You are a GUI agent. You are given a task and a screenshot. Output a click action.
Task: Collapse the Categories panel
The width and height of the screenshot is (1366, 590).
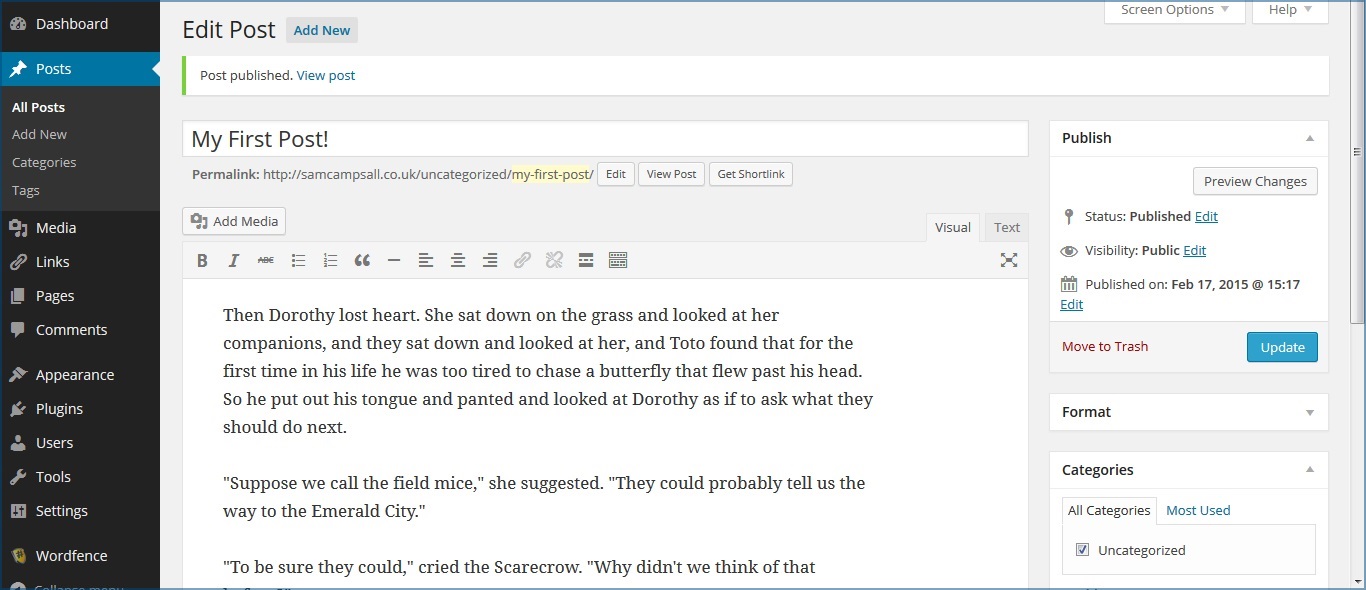[1310, 470]
